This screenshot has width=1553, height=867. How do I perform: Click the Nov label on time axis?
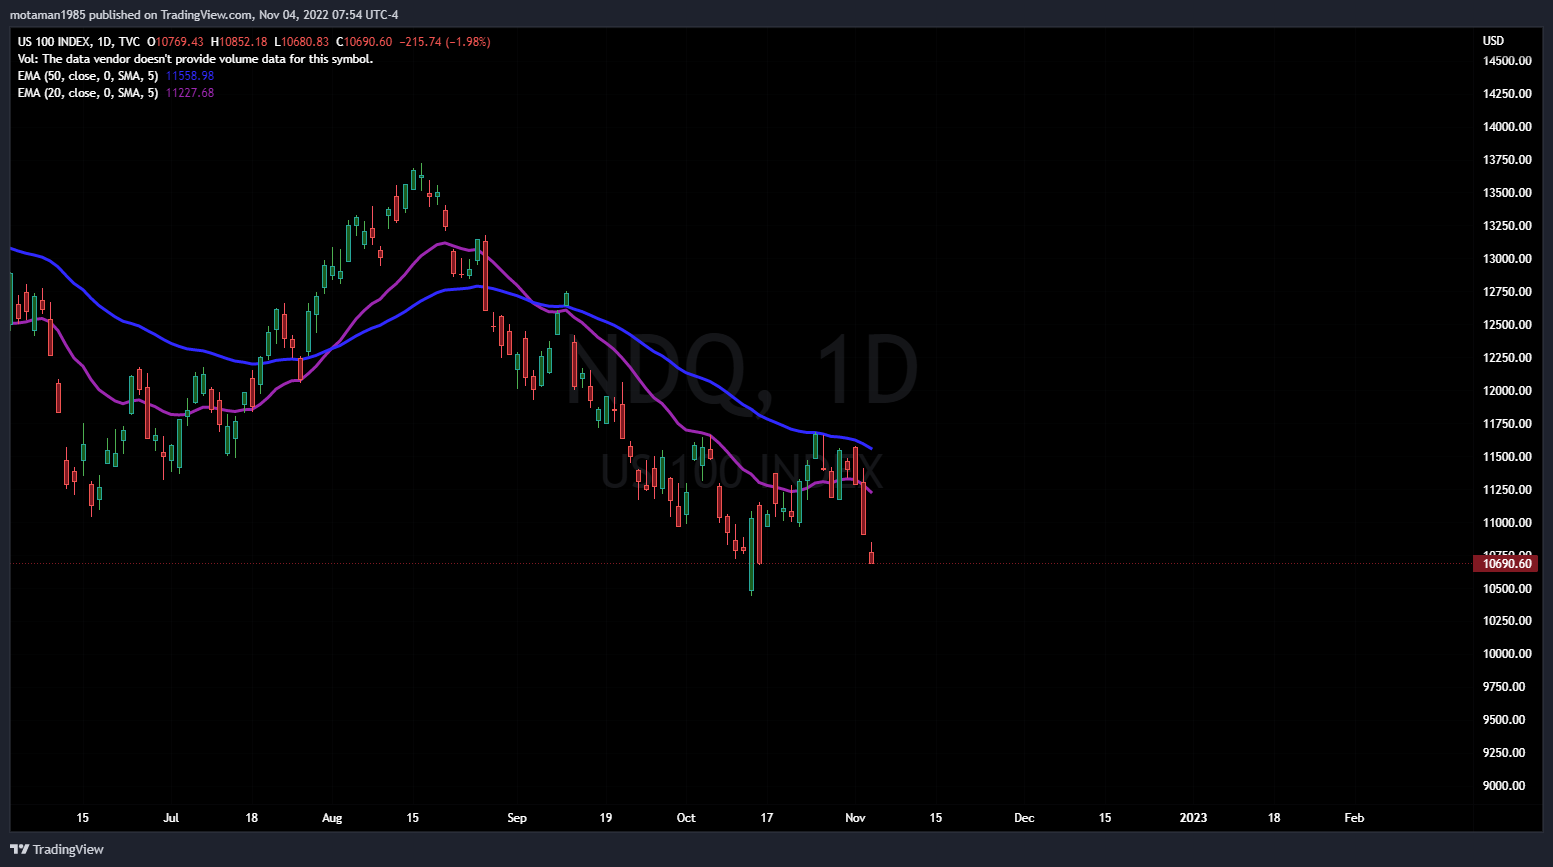(x=855, y=818)
